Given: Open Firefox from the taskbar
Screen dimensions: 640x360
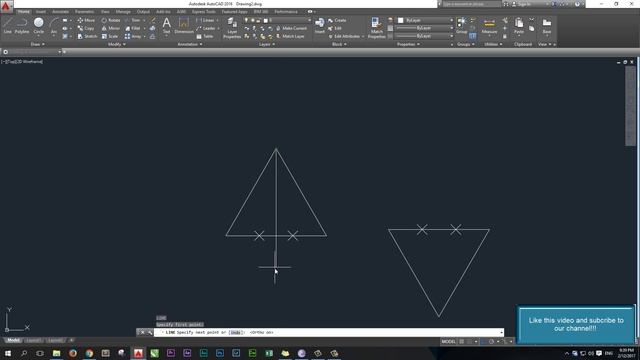Looking at the screenshot, I should [x=73, y=353].
